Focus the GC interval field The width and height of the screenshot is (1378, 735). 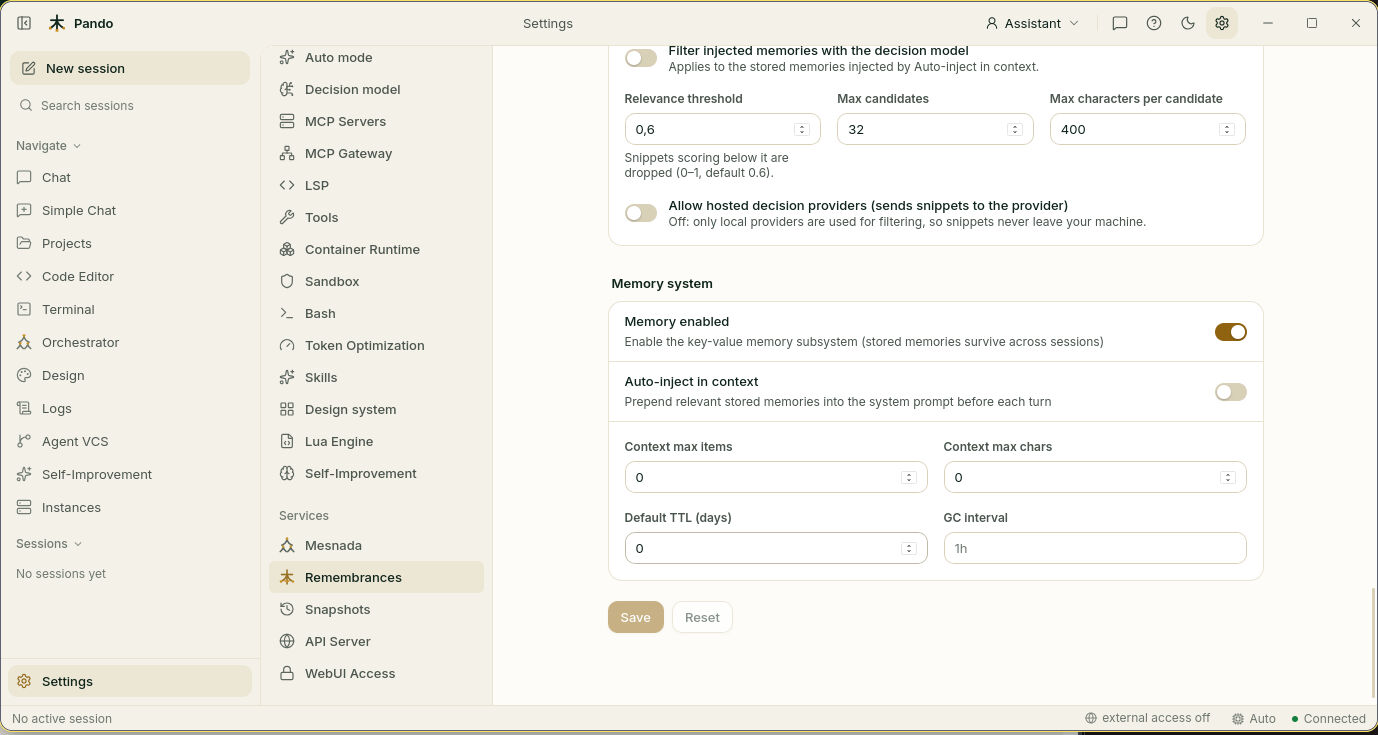click(x=1095, y=548)
